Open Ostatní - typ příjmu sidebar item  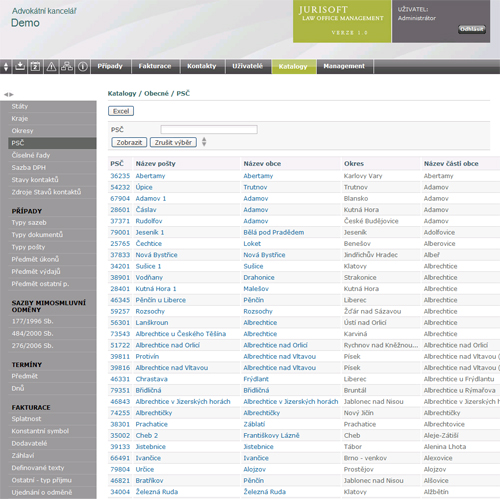52,480
